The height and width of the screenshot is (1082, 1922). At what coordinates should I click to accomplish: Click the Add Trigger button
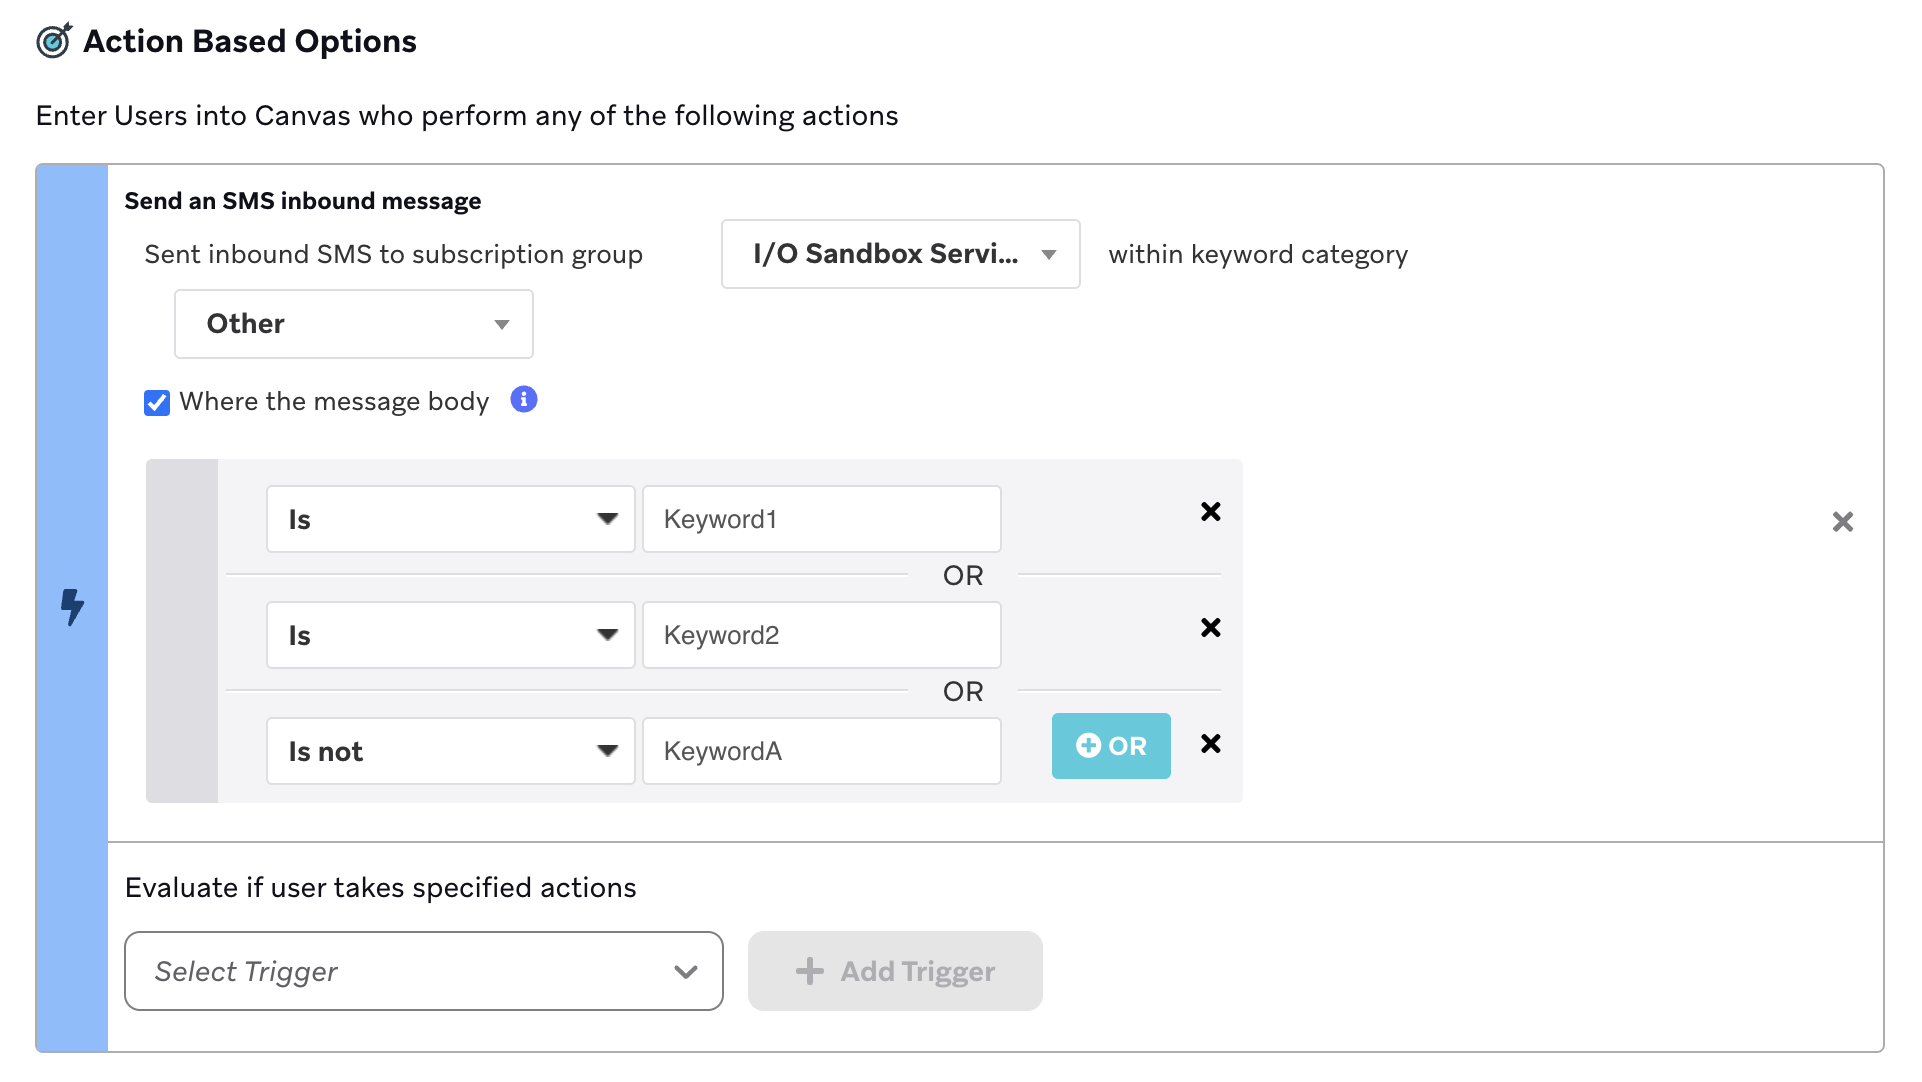895,971
